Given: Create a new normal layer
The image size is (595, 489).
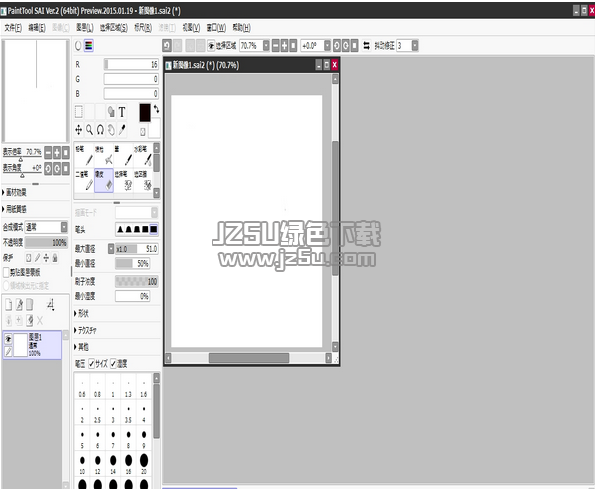Looking at the screenshot, I should [x=9, y=304].
